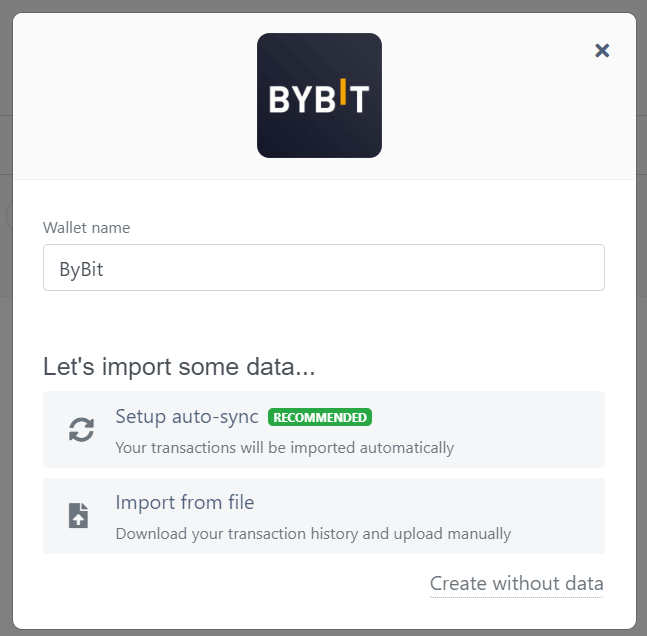Click the light gray dialog header area
This screenshot has width=647, height=636.
[x=140, y=100]
